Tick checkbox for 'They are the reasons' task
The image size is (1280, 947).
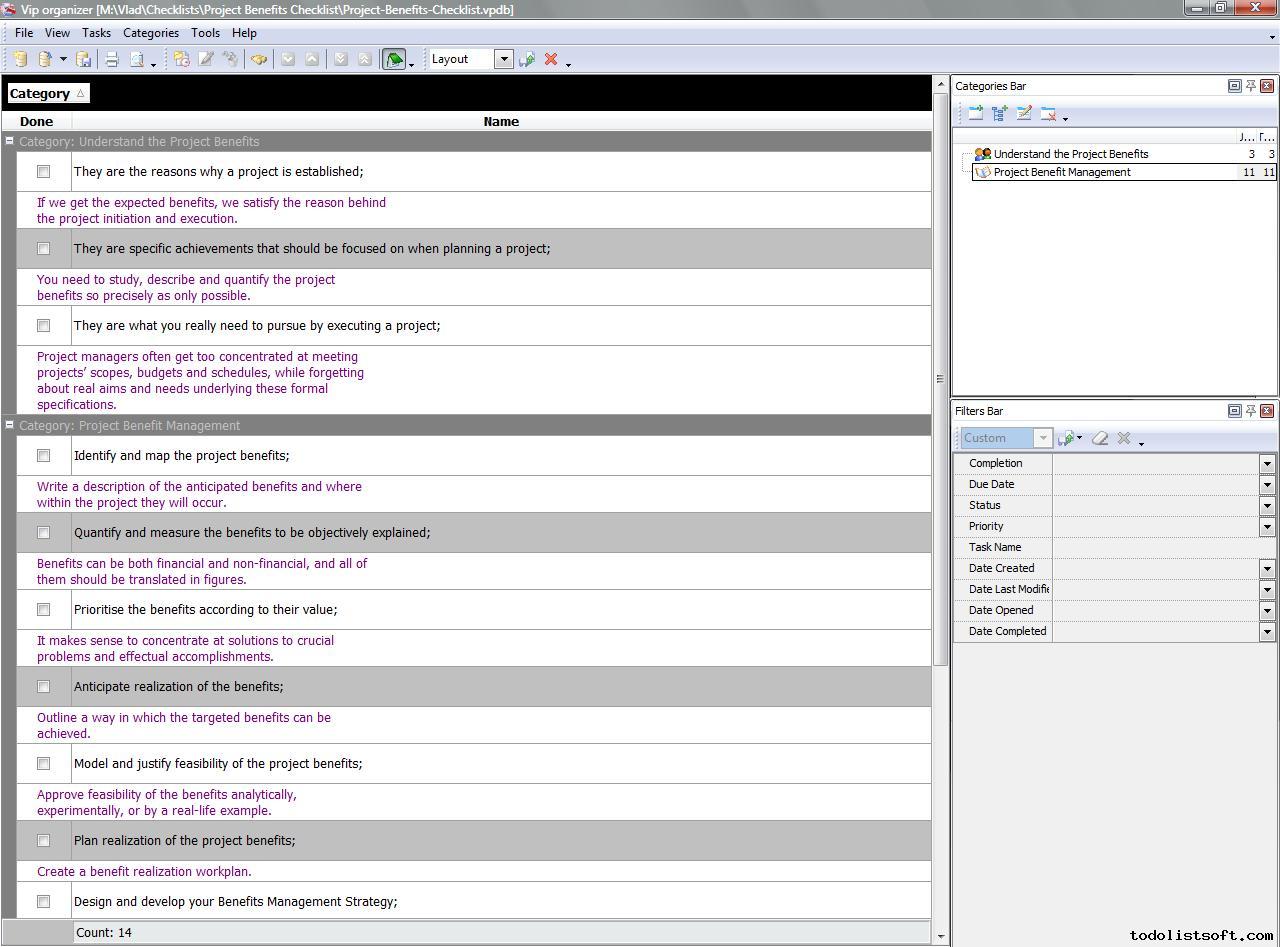click(43, 172)
